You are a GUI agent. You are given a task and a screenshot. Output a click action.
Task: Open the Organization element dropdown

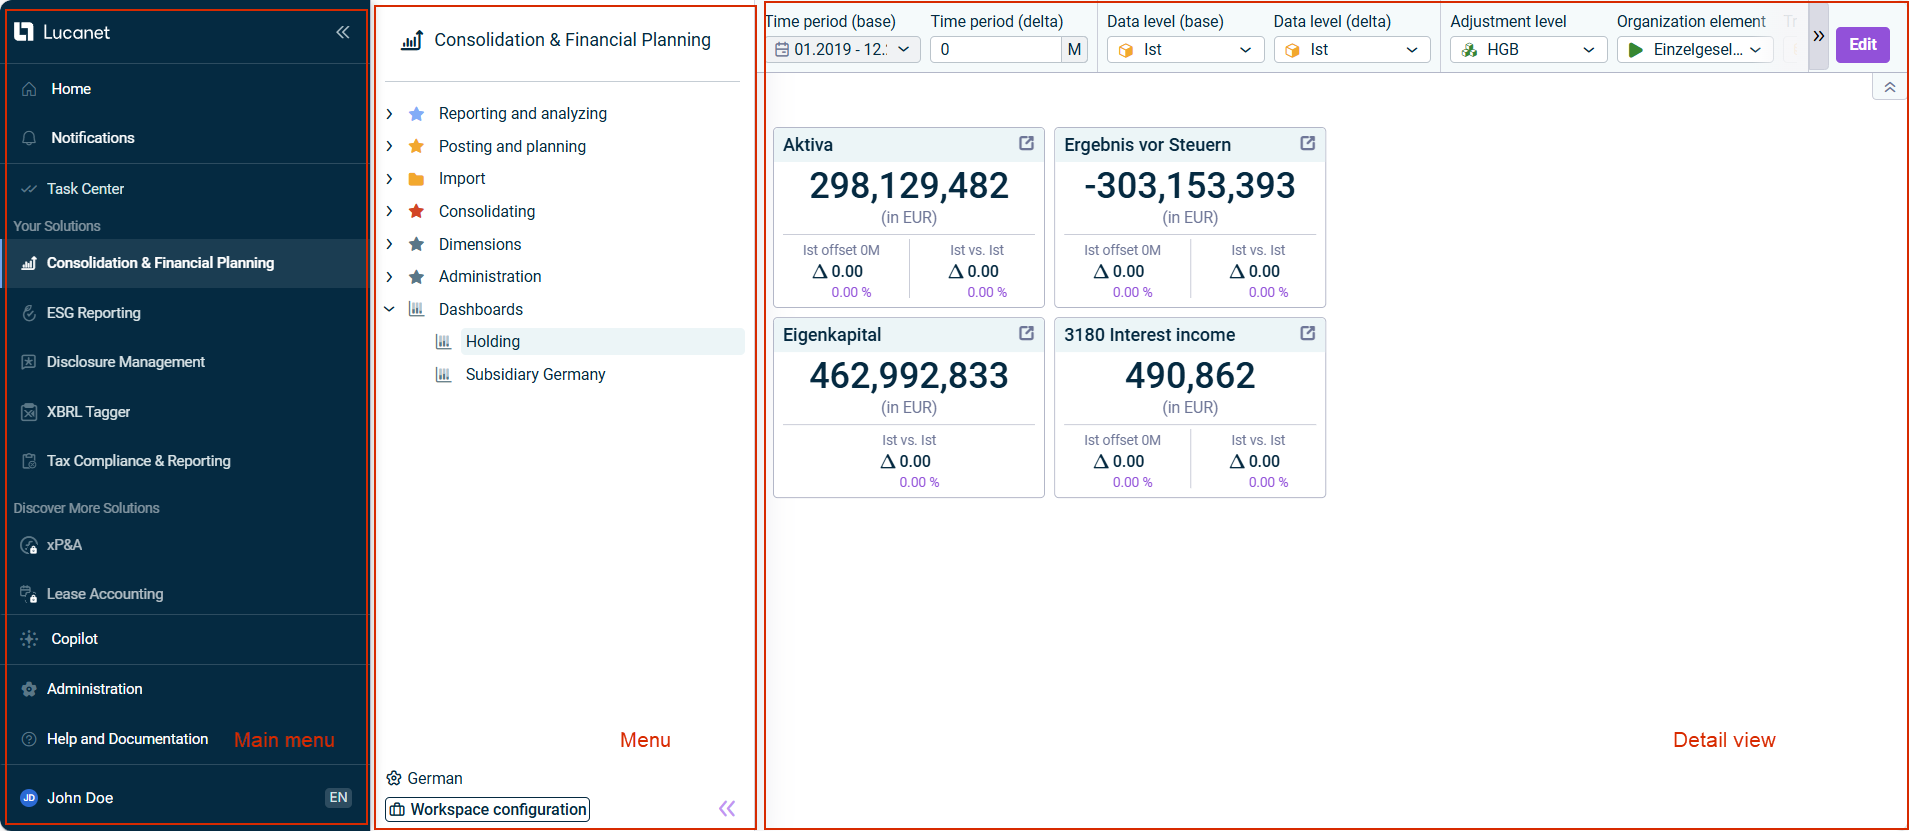(1695, 49)
